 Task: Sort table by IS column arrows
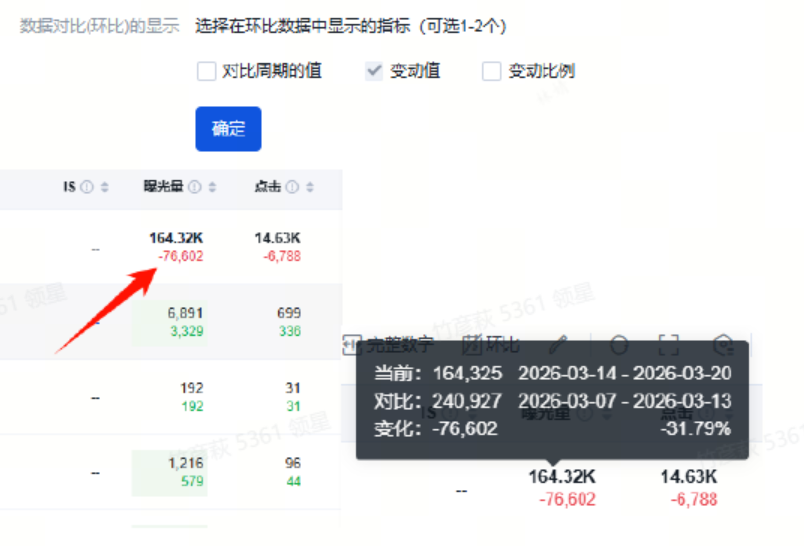[x=105, y=187]
